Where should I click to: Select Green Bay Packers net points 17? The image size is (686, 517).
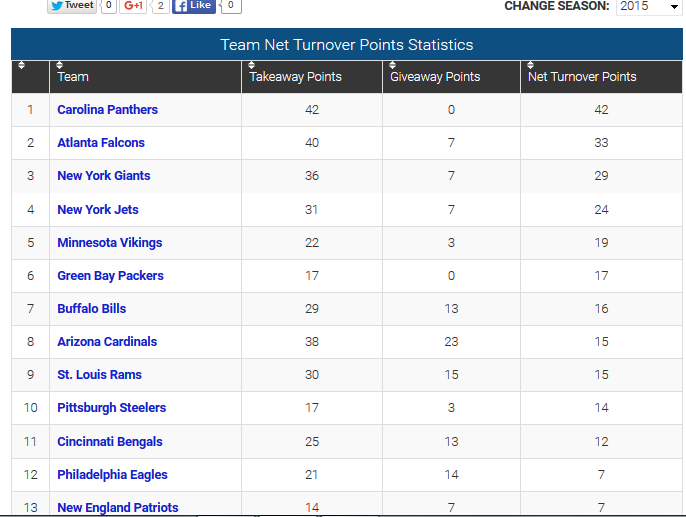click(601, 276)
